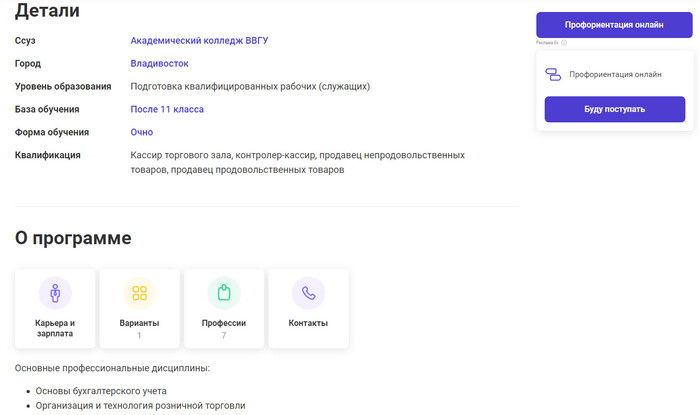Click the Профориентация онлайн logo icon in card
Screen dimensions: 700x415
coord(553,75)
